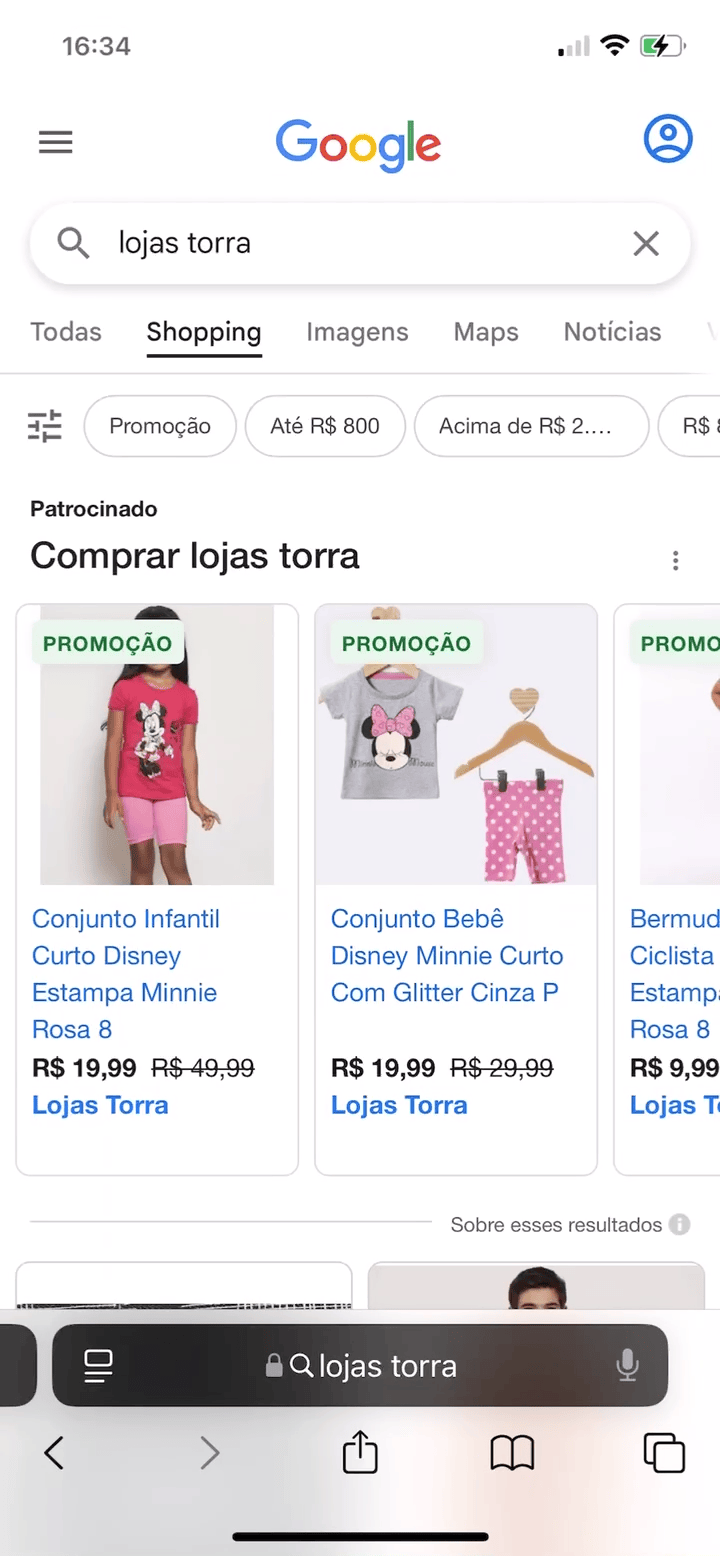Open the Google account profile icon
This screenshot has height=1556, width=720.
667,139
